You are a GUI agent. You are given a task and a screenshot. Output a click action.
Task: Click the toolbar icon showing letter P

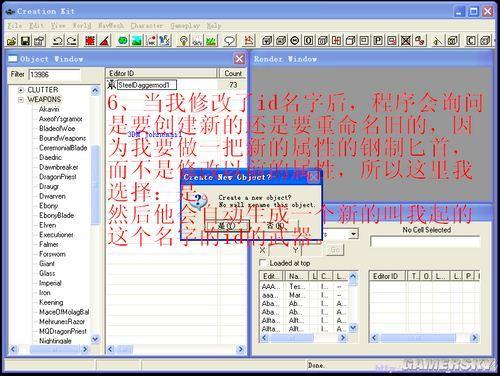378,41
